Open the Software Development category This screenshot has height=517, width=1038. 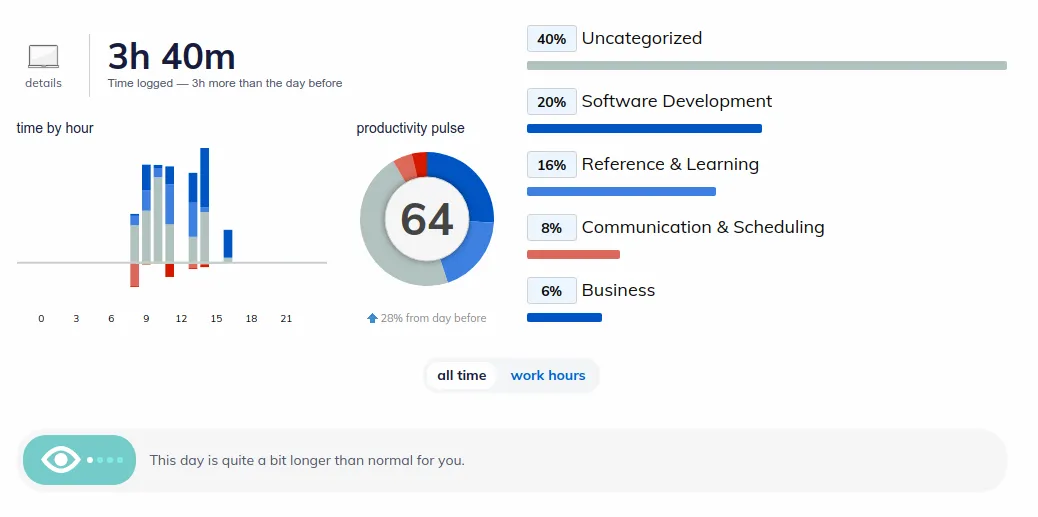tap(677, 102)
